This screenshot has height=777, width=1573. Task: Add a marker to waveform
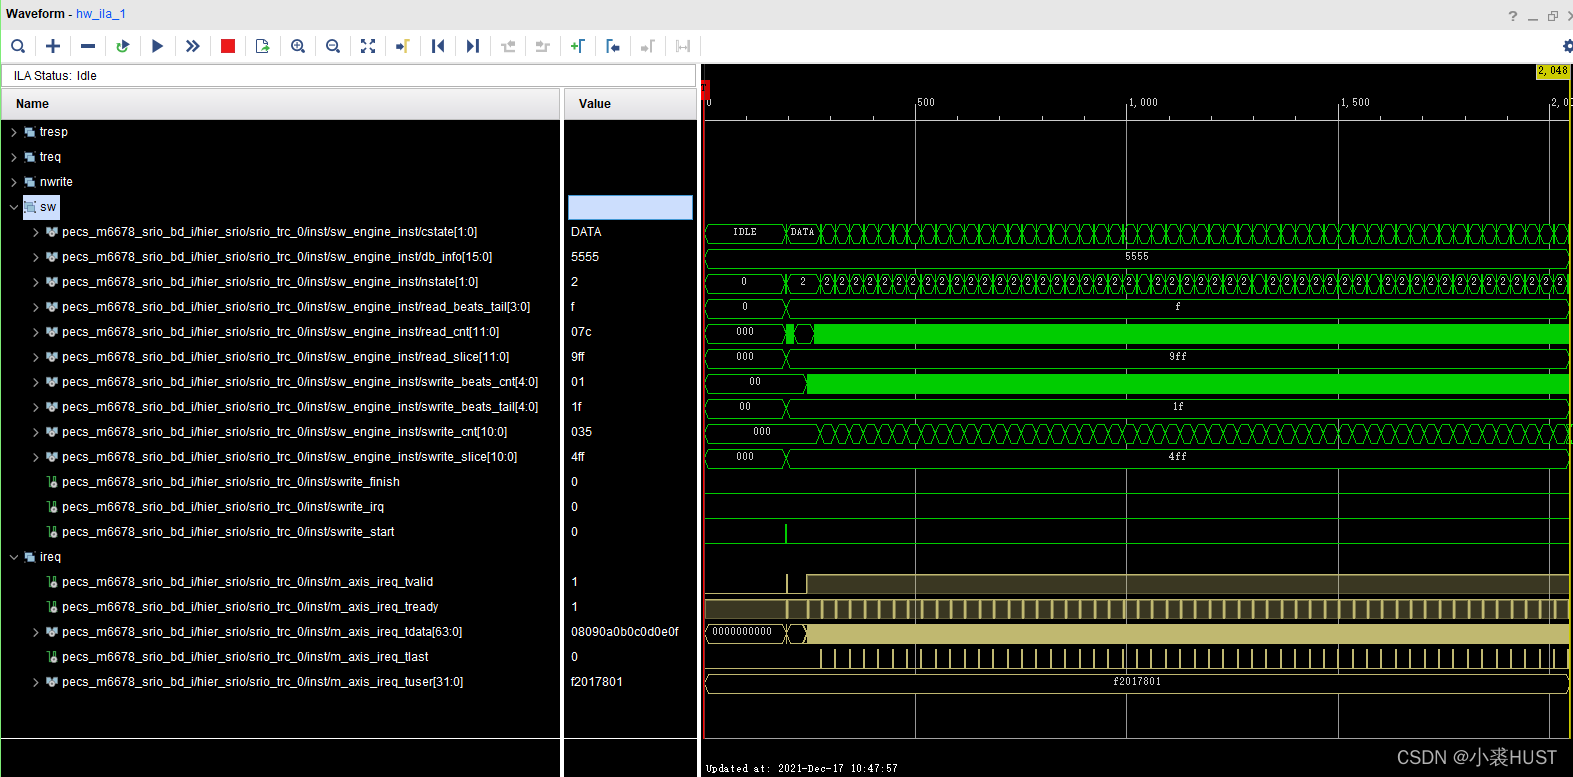578,46
